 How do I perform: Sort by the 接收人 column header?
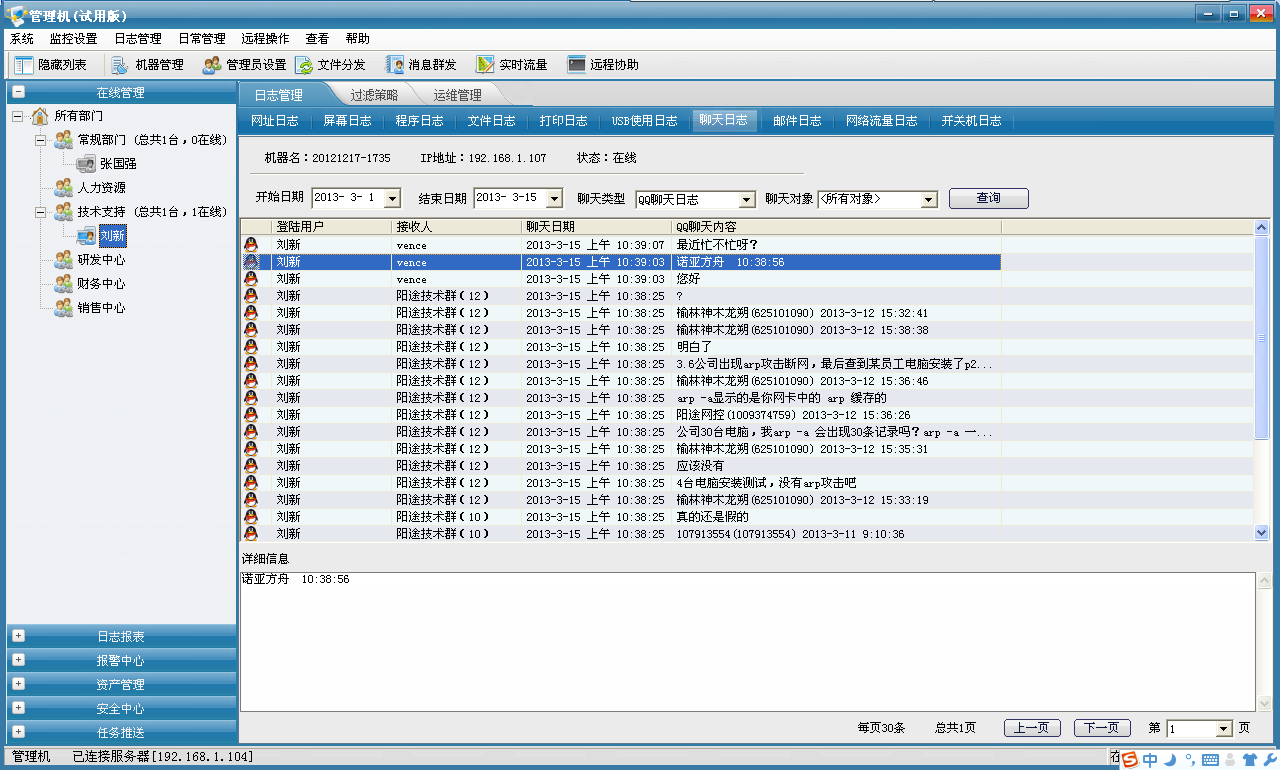(456, 227)
